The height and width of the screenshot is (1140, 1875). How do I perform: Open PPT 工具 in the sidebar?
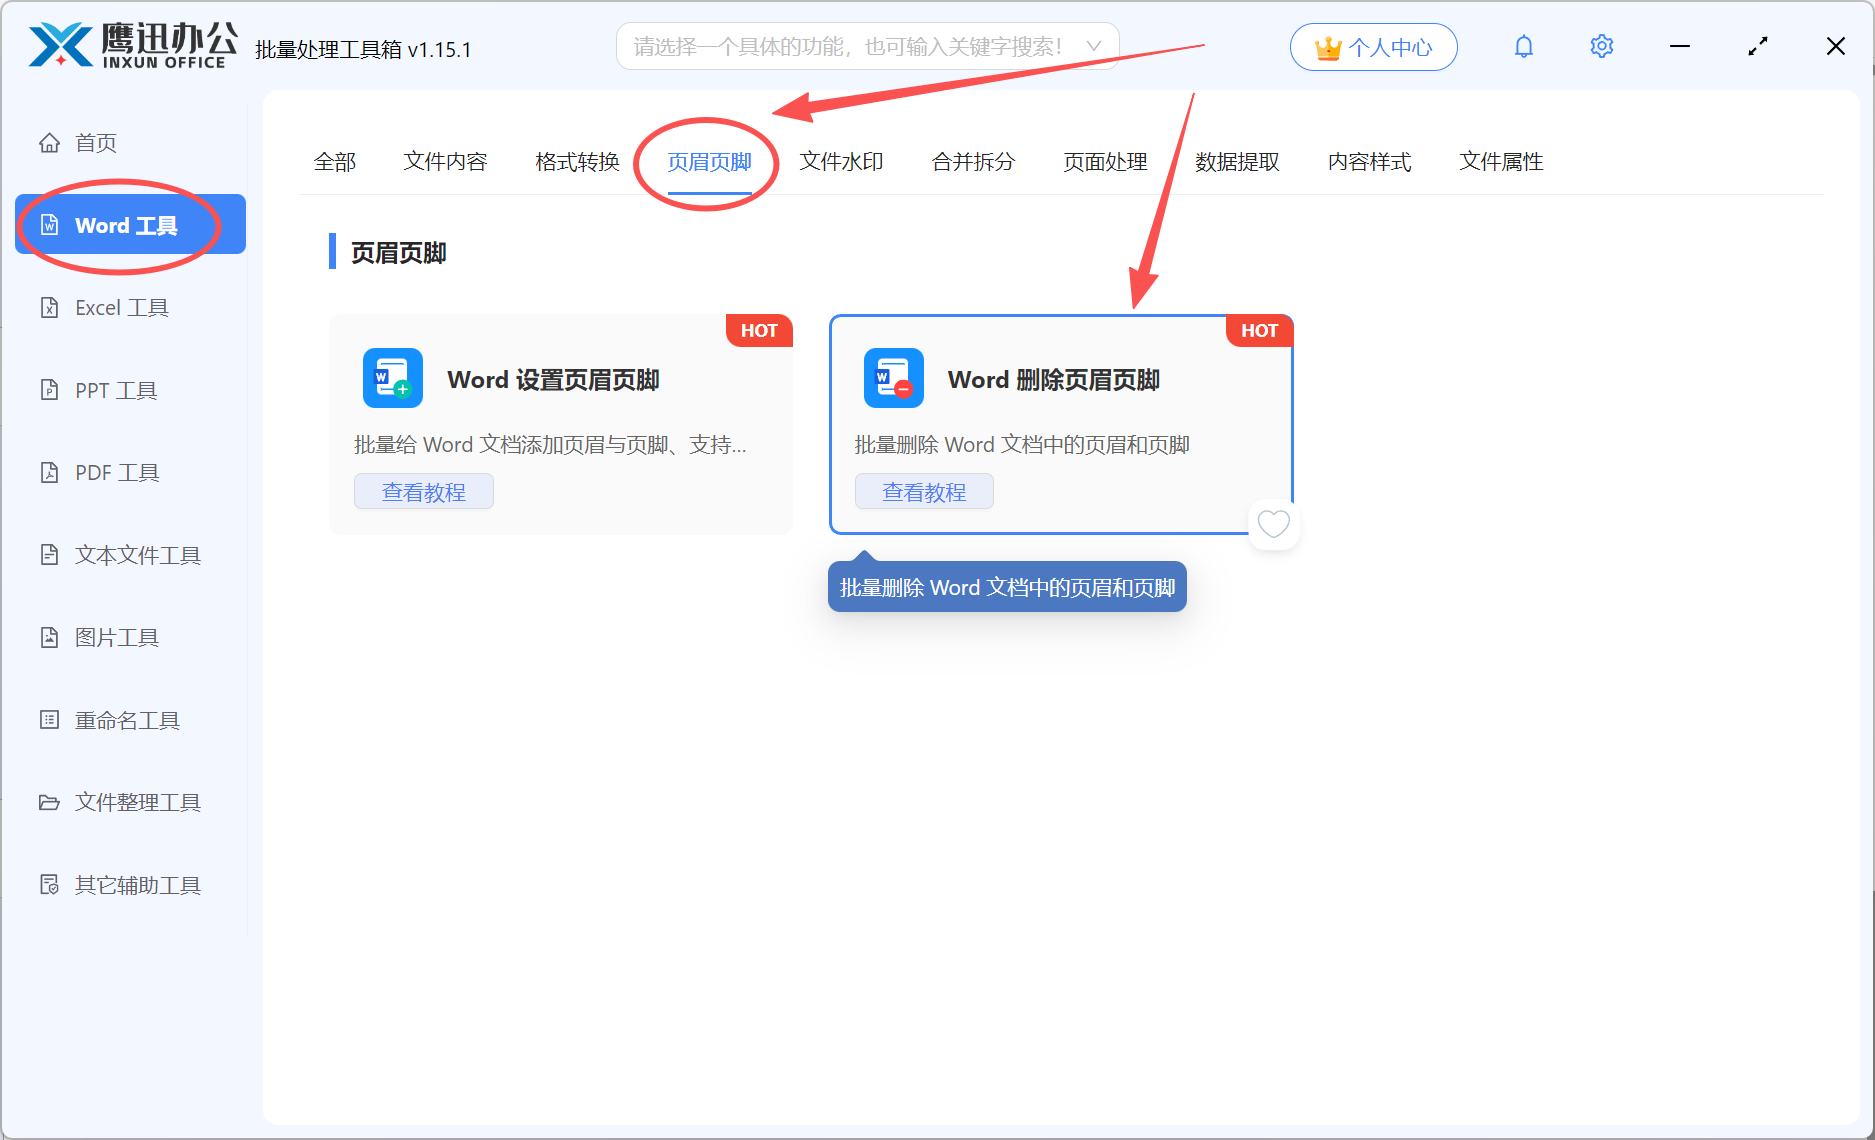tap(130, 390)
